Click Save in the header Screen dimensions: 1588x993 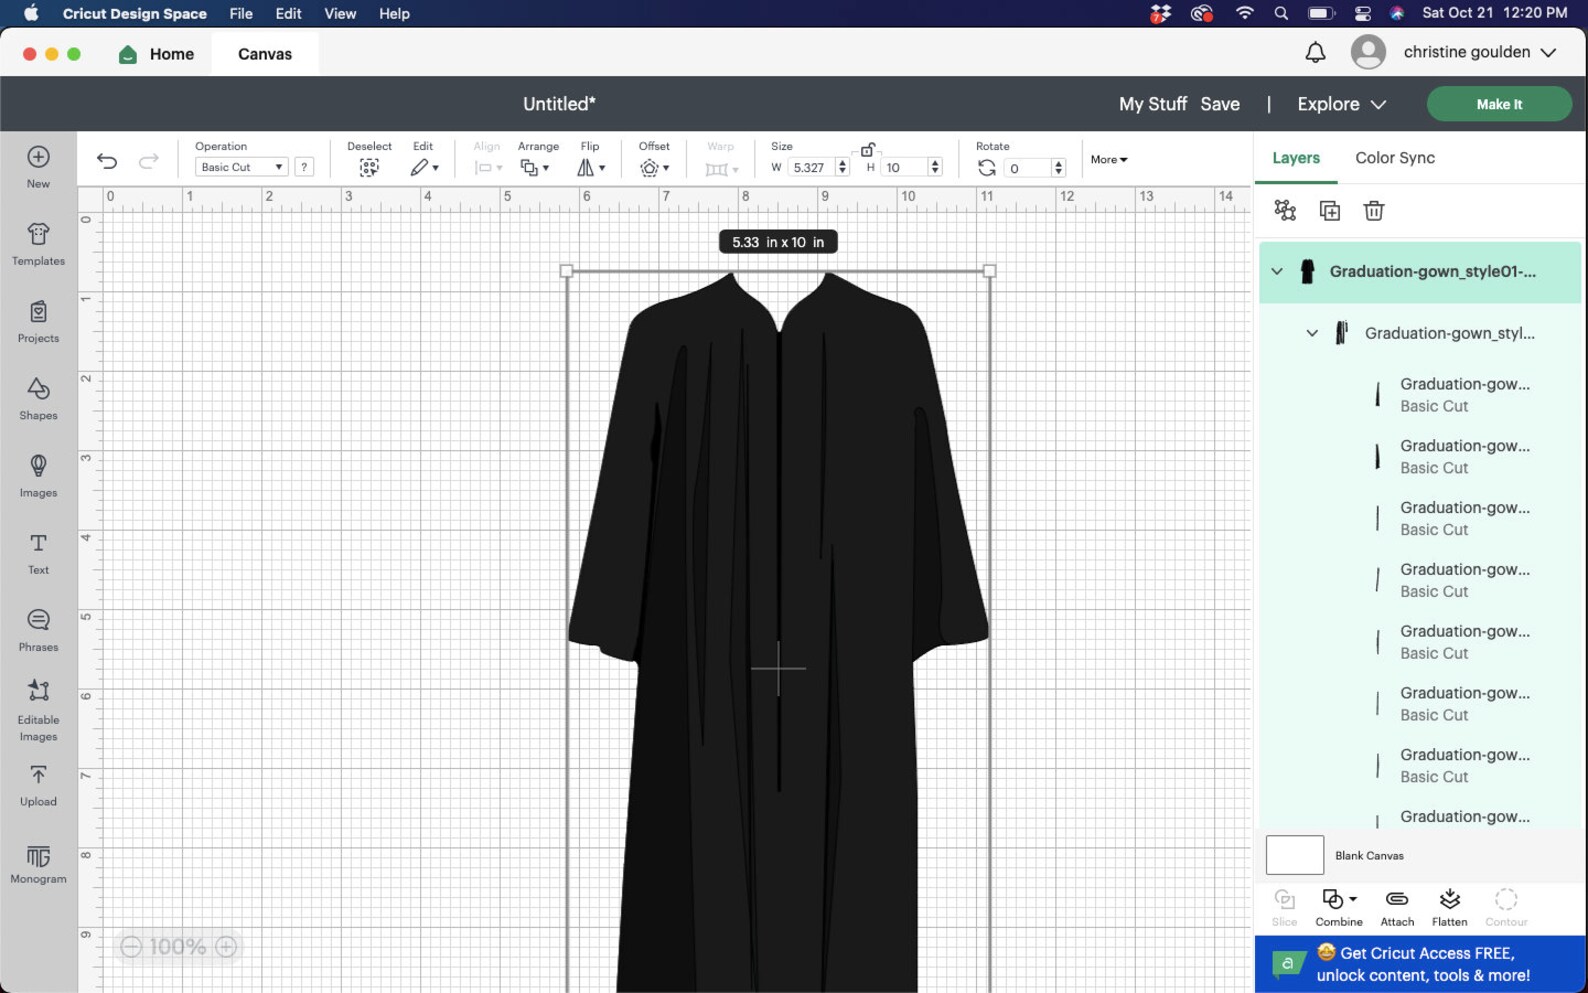tap(1220, 104)
